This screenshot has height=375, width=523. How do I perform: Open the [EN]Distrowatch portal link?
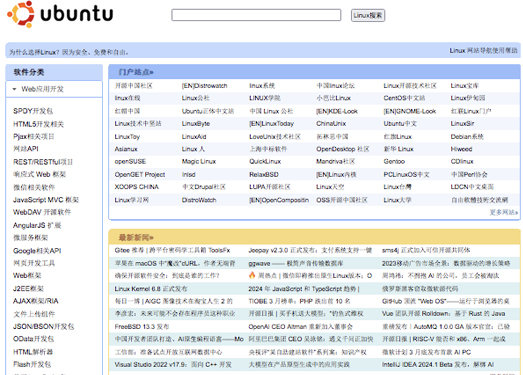click(x=204, y=86)
